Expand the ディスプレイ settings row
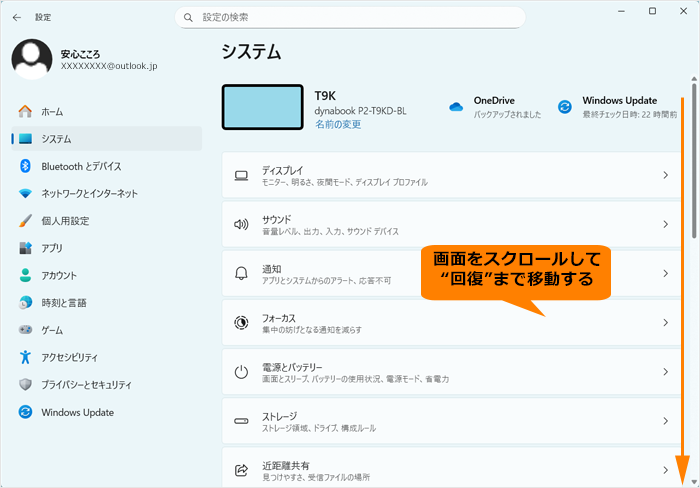Image resolution: width=700 pixels, height=488 pixels. 450,176
